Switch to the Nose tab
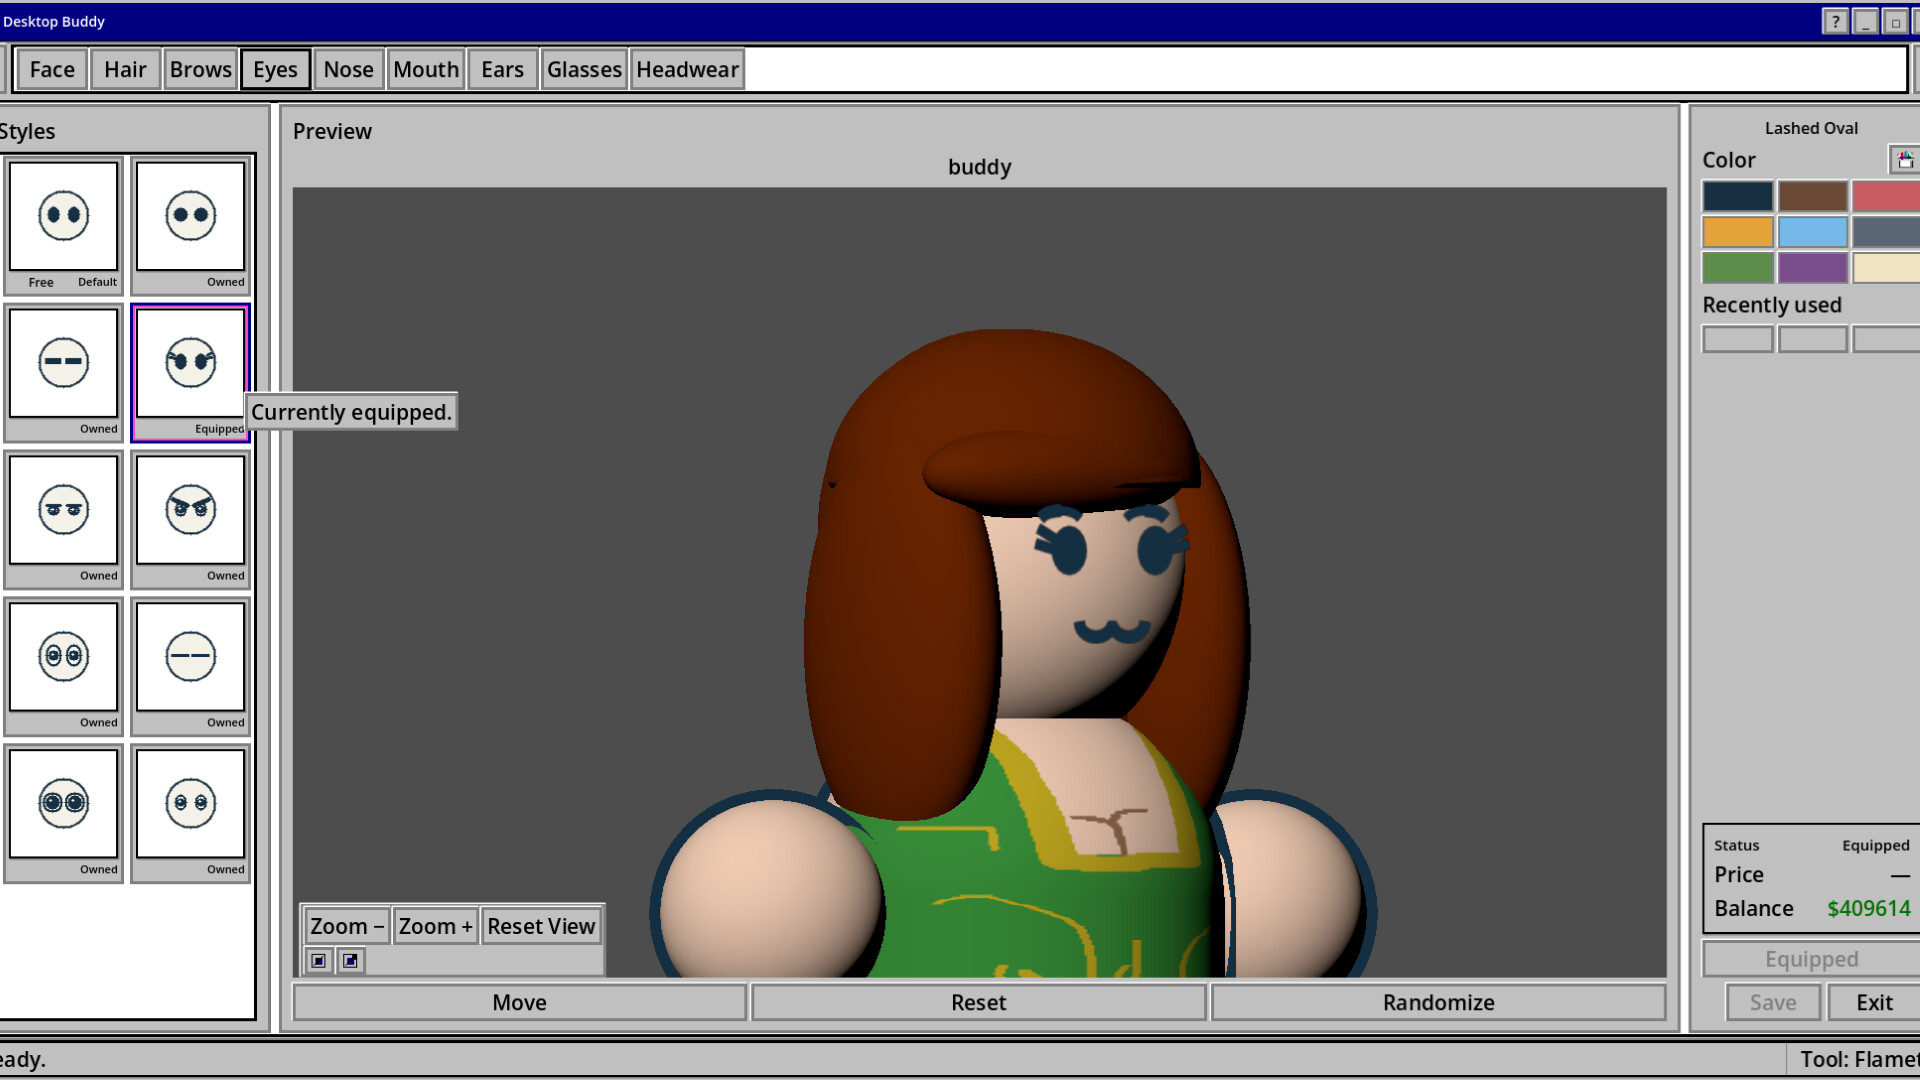Viewport: 1920px width, 1080px height. (x=348, y=69)
